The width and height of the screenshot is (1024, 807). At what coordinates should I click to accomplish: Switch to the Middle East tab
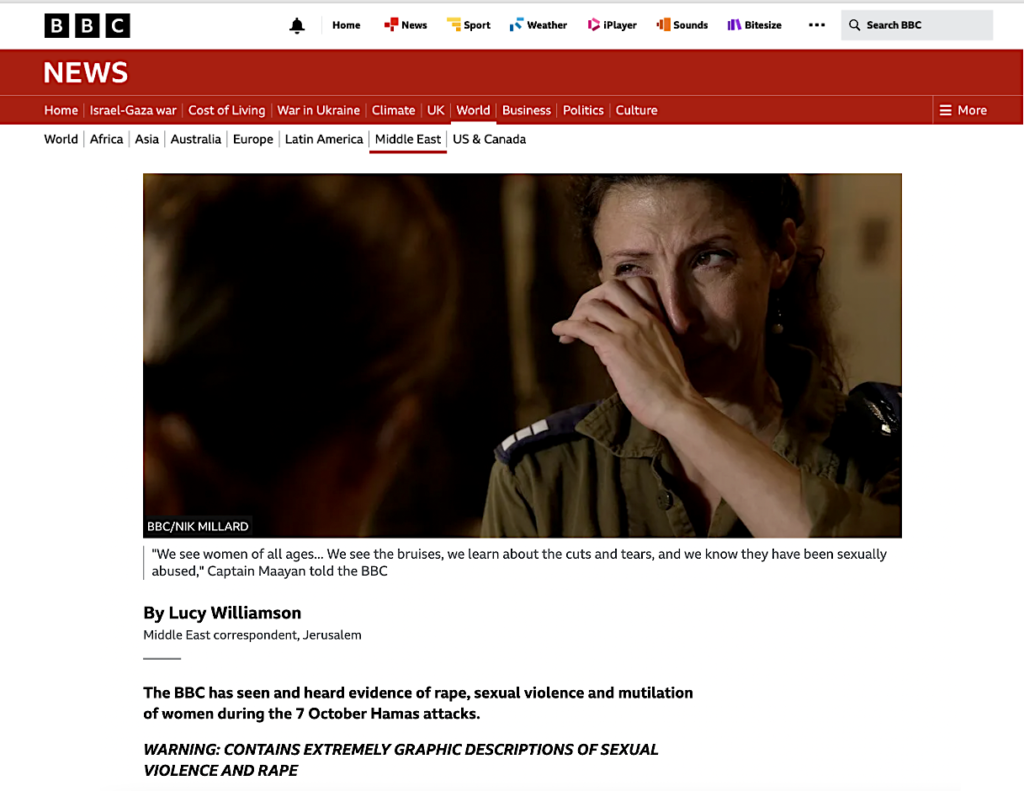408,139
